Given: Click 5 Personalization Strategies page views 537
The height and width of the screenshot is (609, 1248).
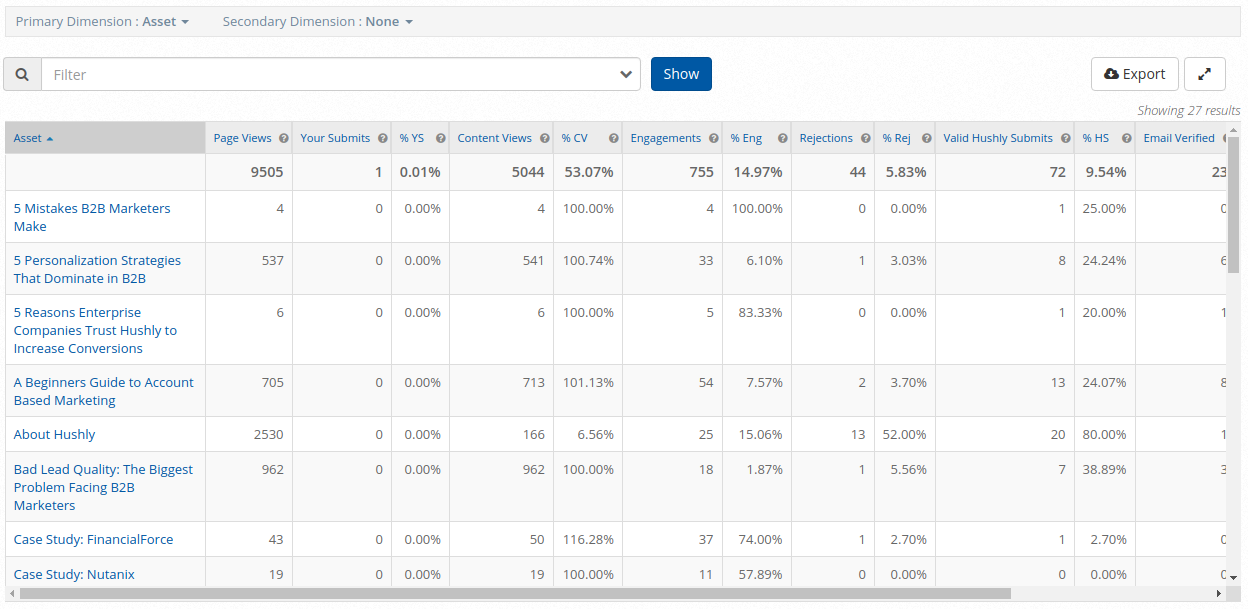Looking at the screenshot, I should [x=272, y=260].
